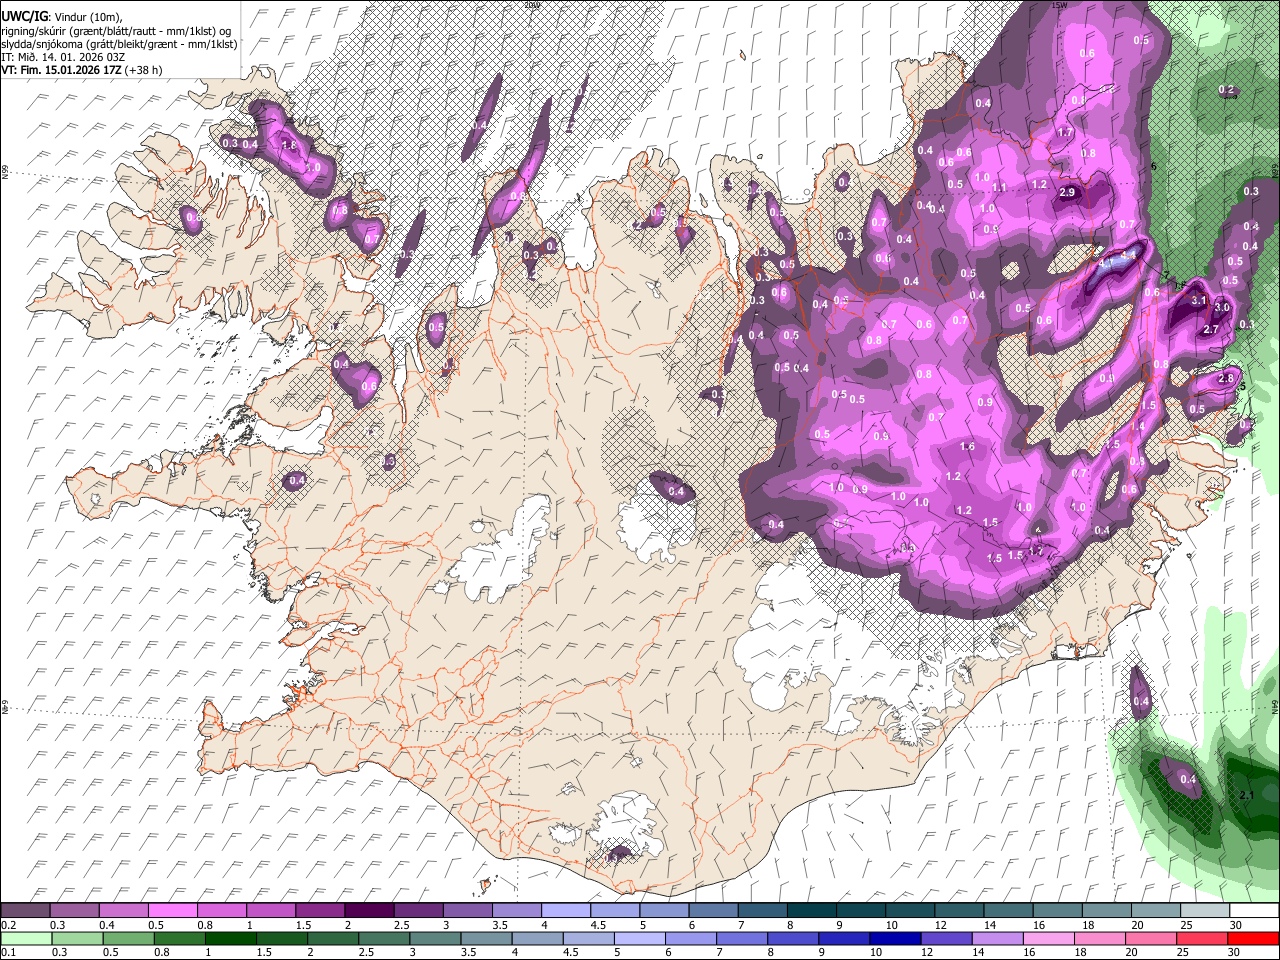Click the 2.1 value in green offshore area
The height and width of the screenshot is (960, 1280).
(1246, 795)
